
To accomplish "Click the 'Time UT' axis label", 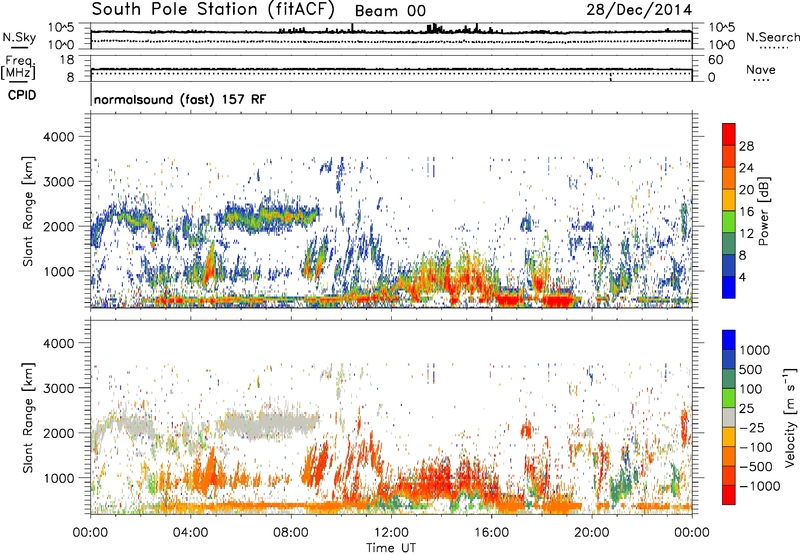I will click(391, 547).
